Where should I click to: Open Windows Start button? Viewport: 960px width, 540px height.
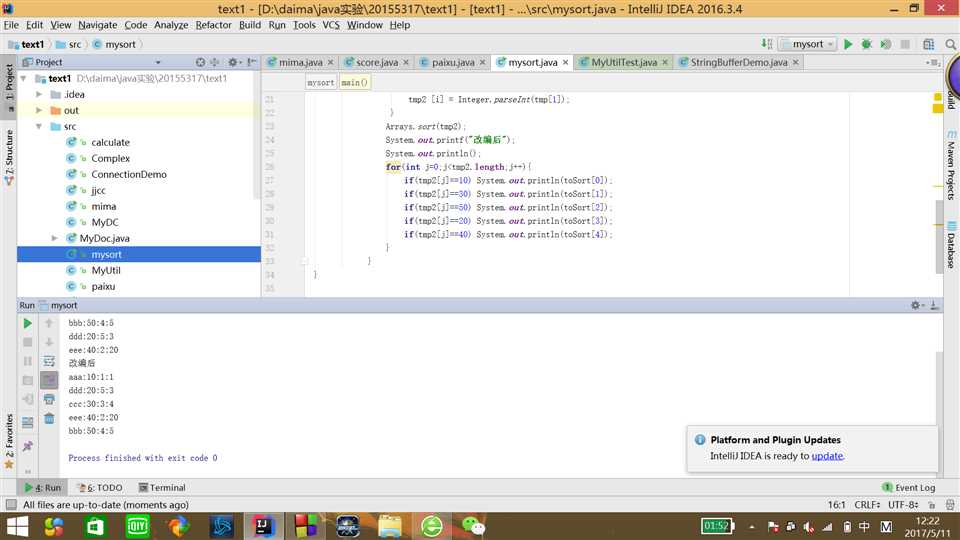[x=17, y=526]
